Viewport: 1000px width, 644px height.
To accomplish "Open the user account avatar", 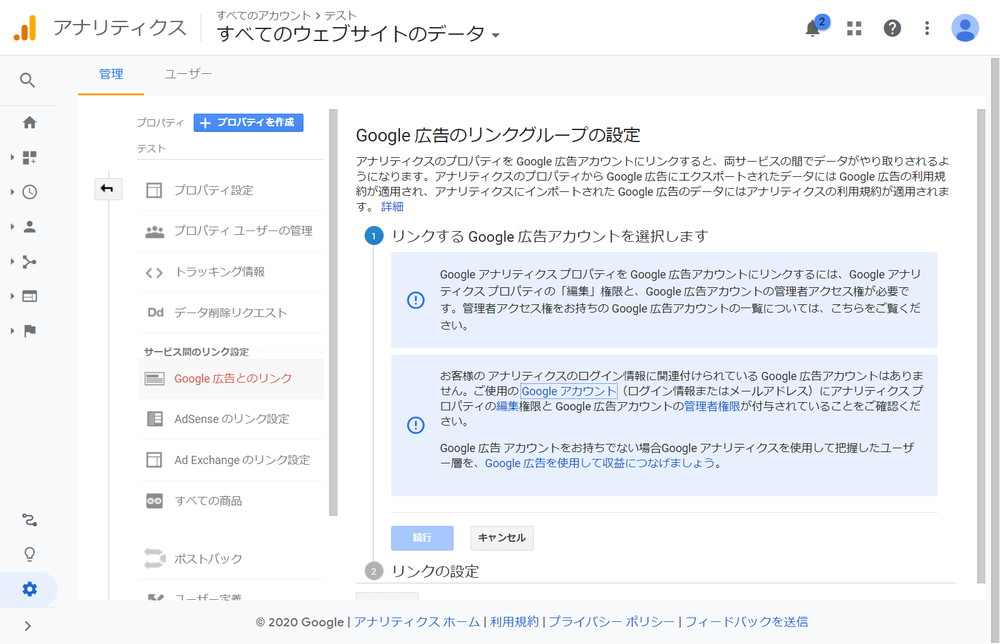I will tap(965, 28).
